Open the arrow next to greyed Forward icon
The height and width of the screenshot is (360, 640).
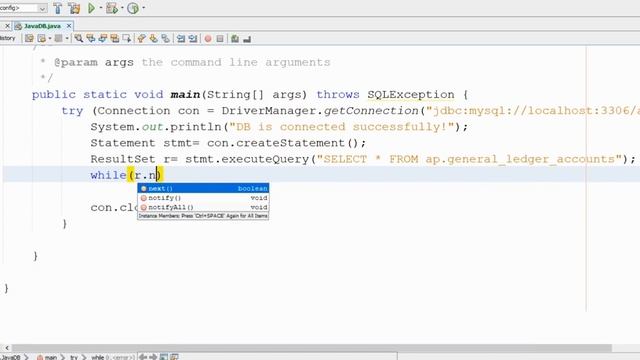coord(67,39)
